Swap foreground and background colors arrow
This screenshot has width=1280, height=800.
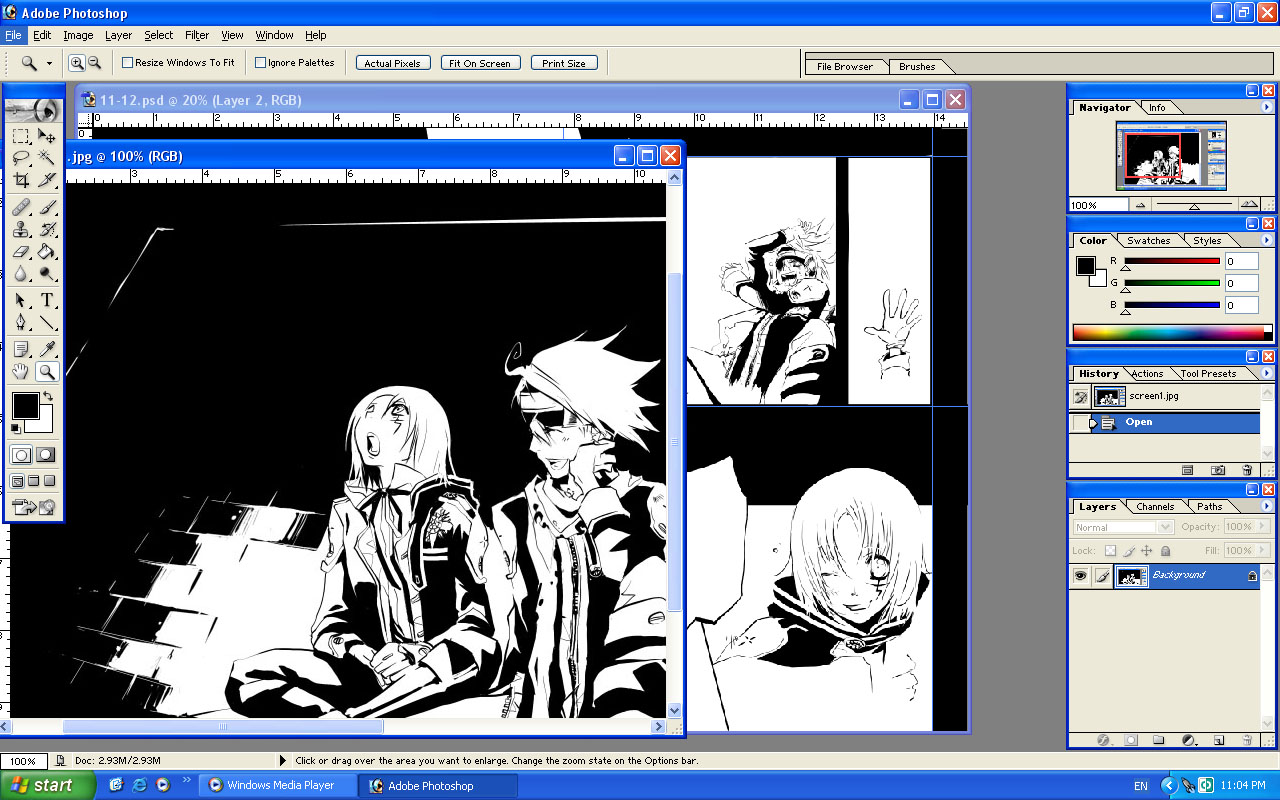point(48,397)
